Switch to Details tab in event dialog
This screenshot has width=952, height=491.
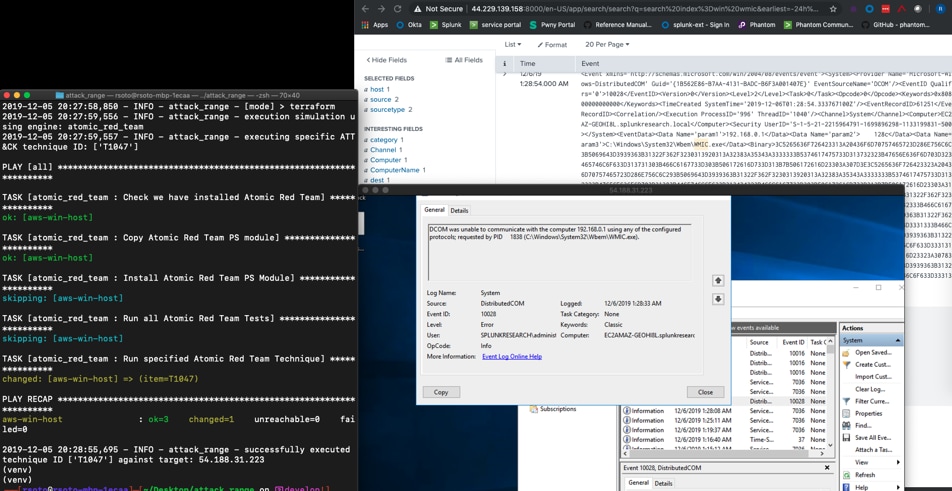tap(459, 210)
